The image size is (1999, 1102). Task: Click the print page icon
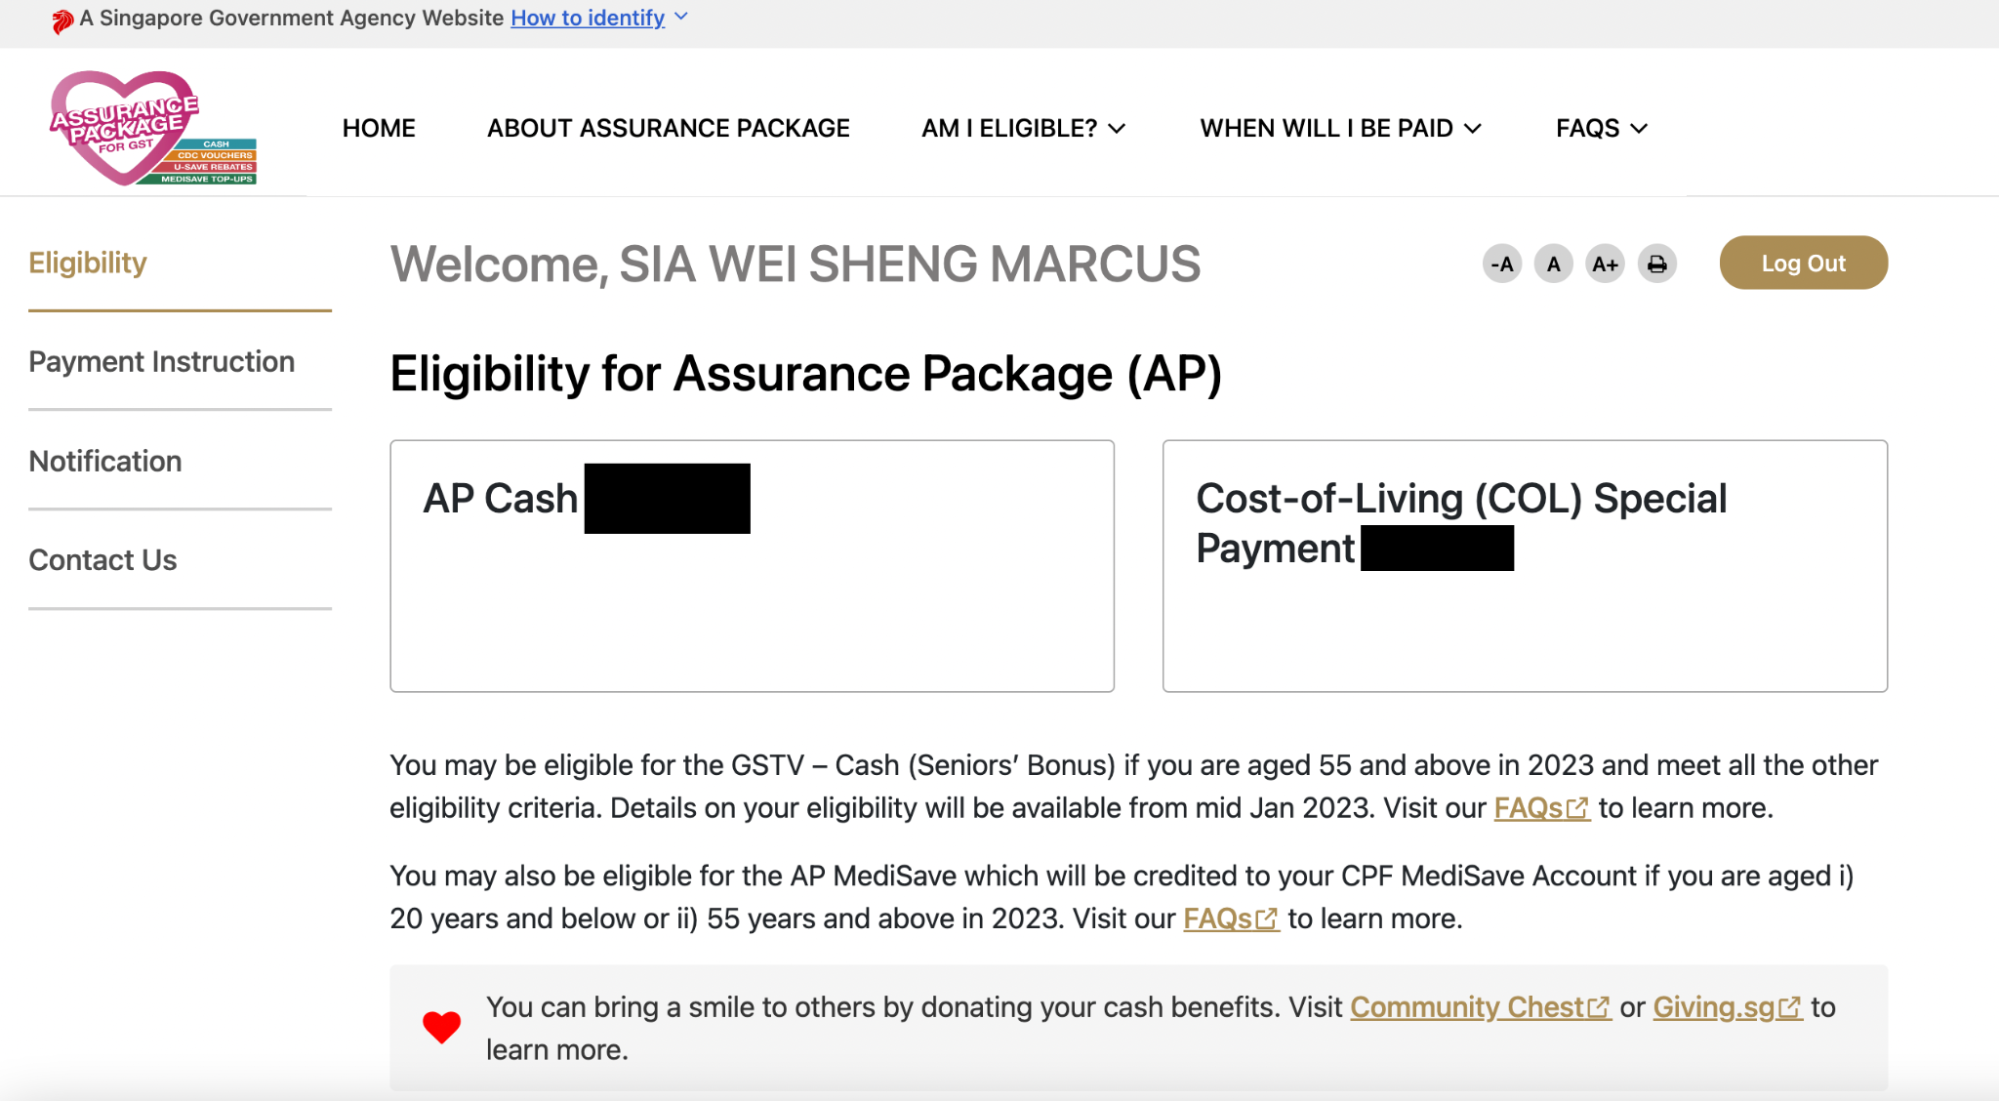click(1657, 264)
